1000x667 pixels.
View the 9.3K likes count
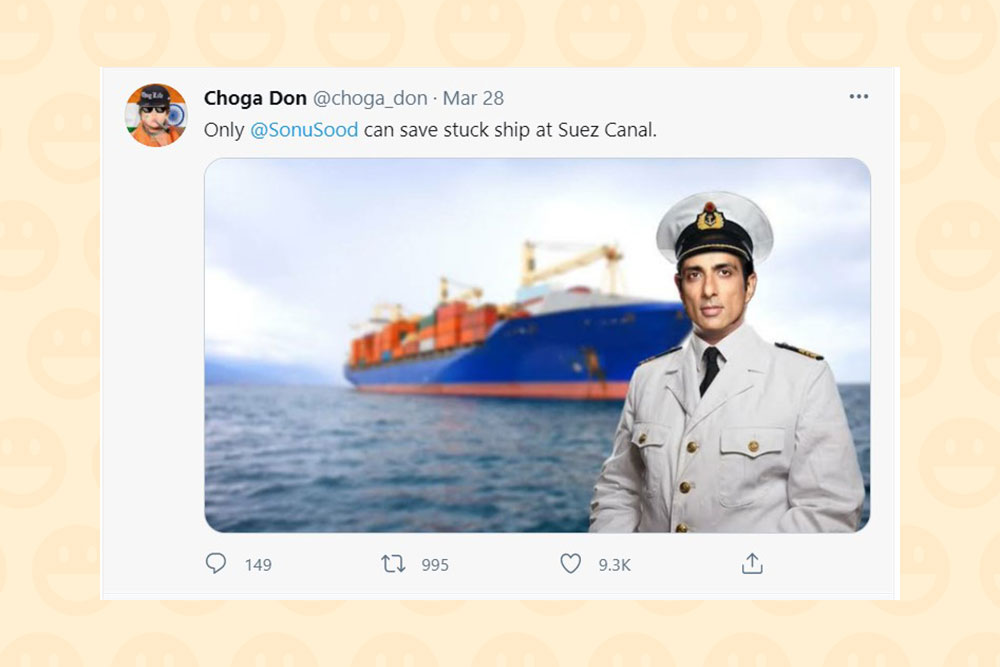coord(614,565)
